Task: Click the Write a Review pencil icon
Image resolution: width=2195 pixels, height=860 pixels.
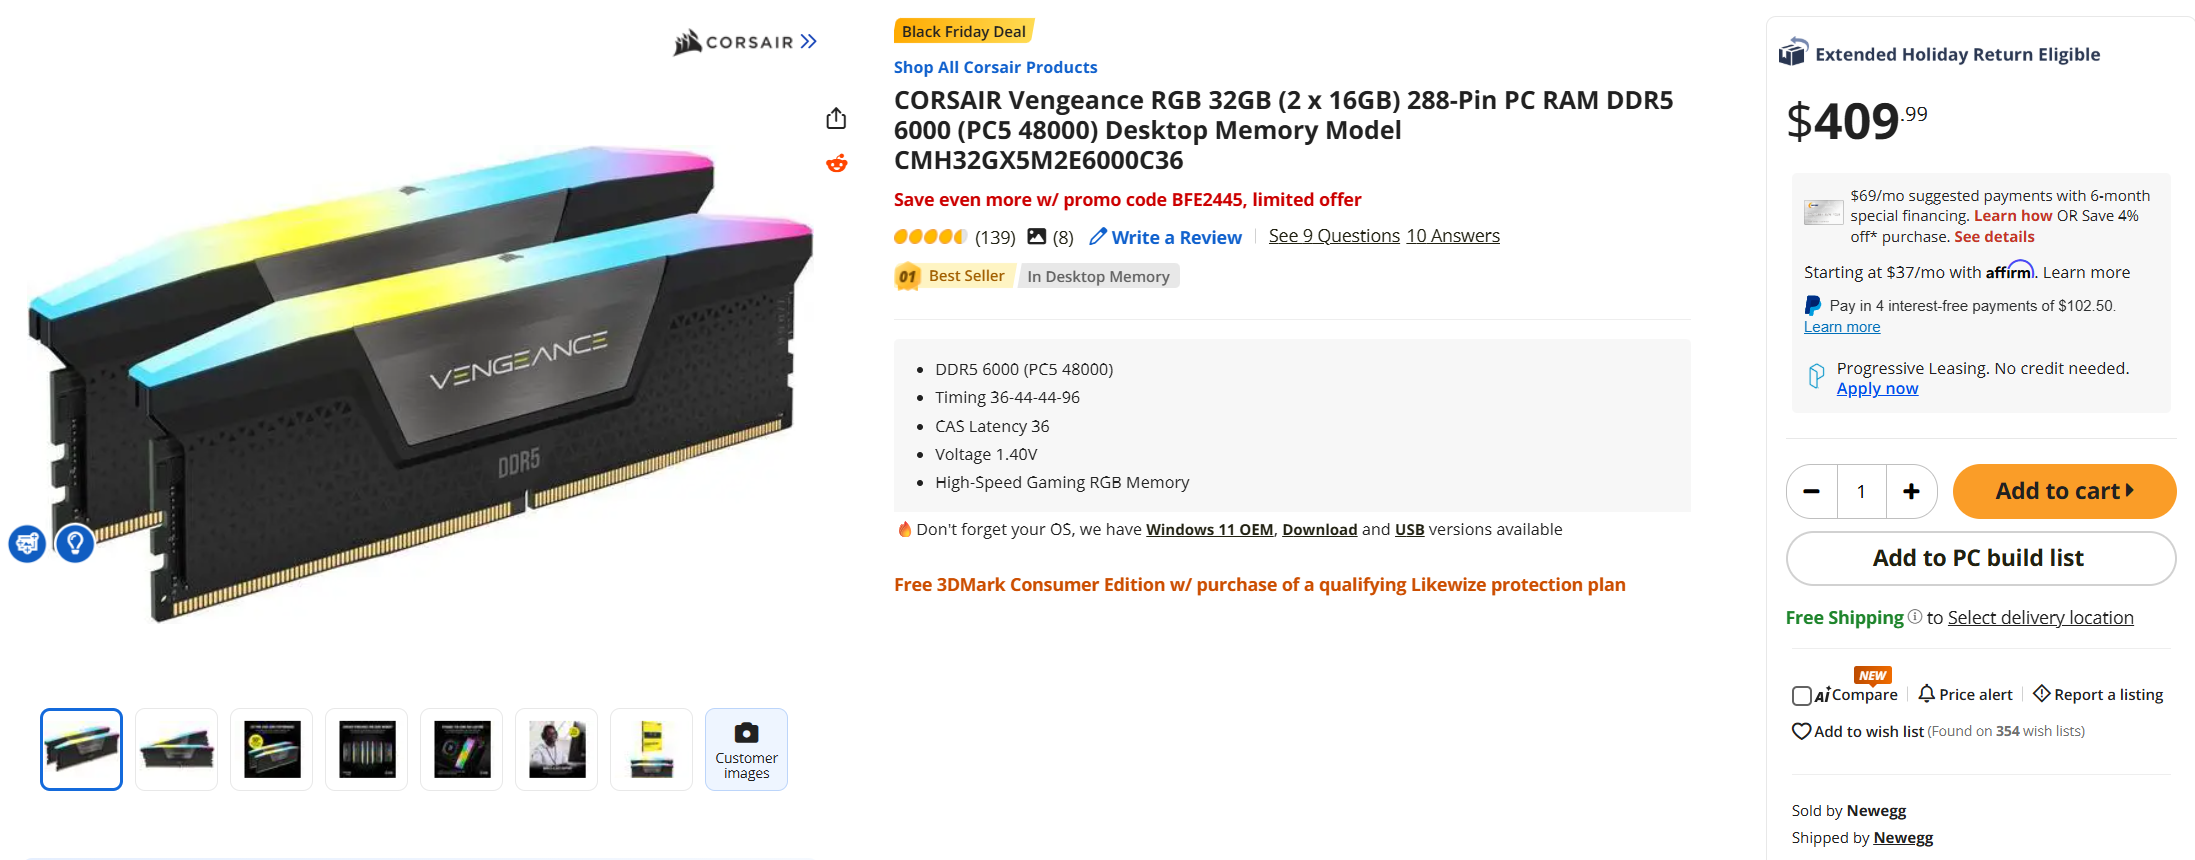Action: pyautogui.click(x=1098, y=237)
